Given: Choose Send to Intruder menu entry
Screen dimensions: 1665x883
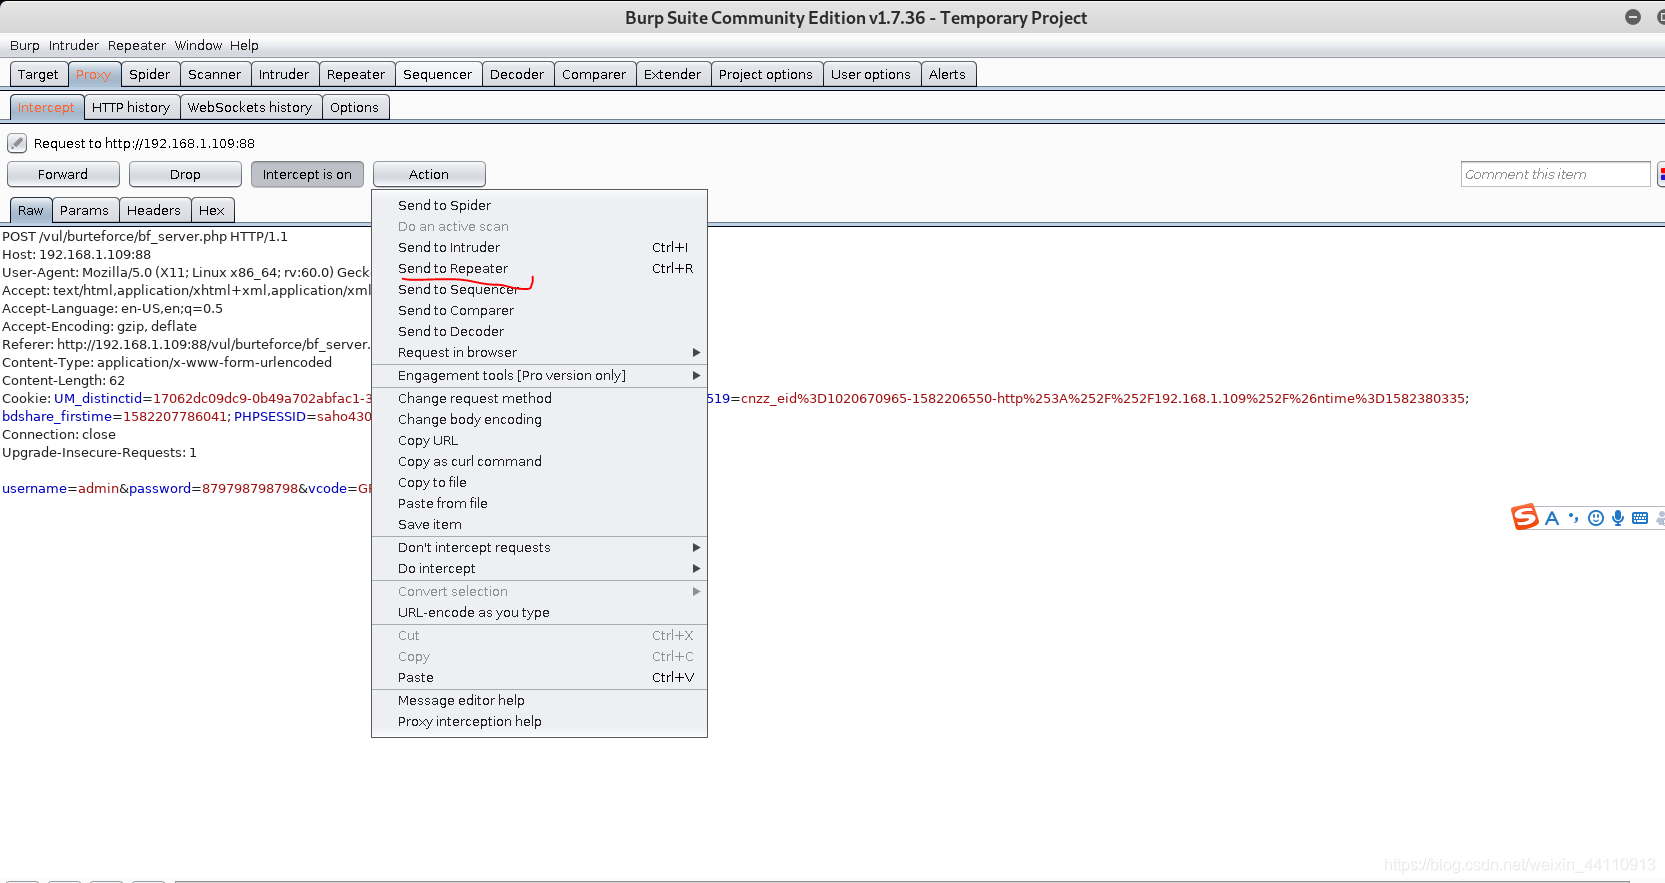Looking at the screenshot, I should click(539, 247).
